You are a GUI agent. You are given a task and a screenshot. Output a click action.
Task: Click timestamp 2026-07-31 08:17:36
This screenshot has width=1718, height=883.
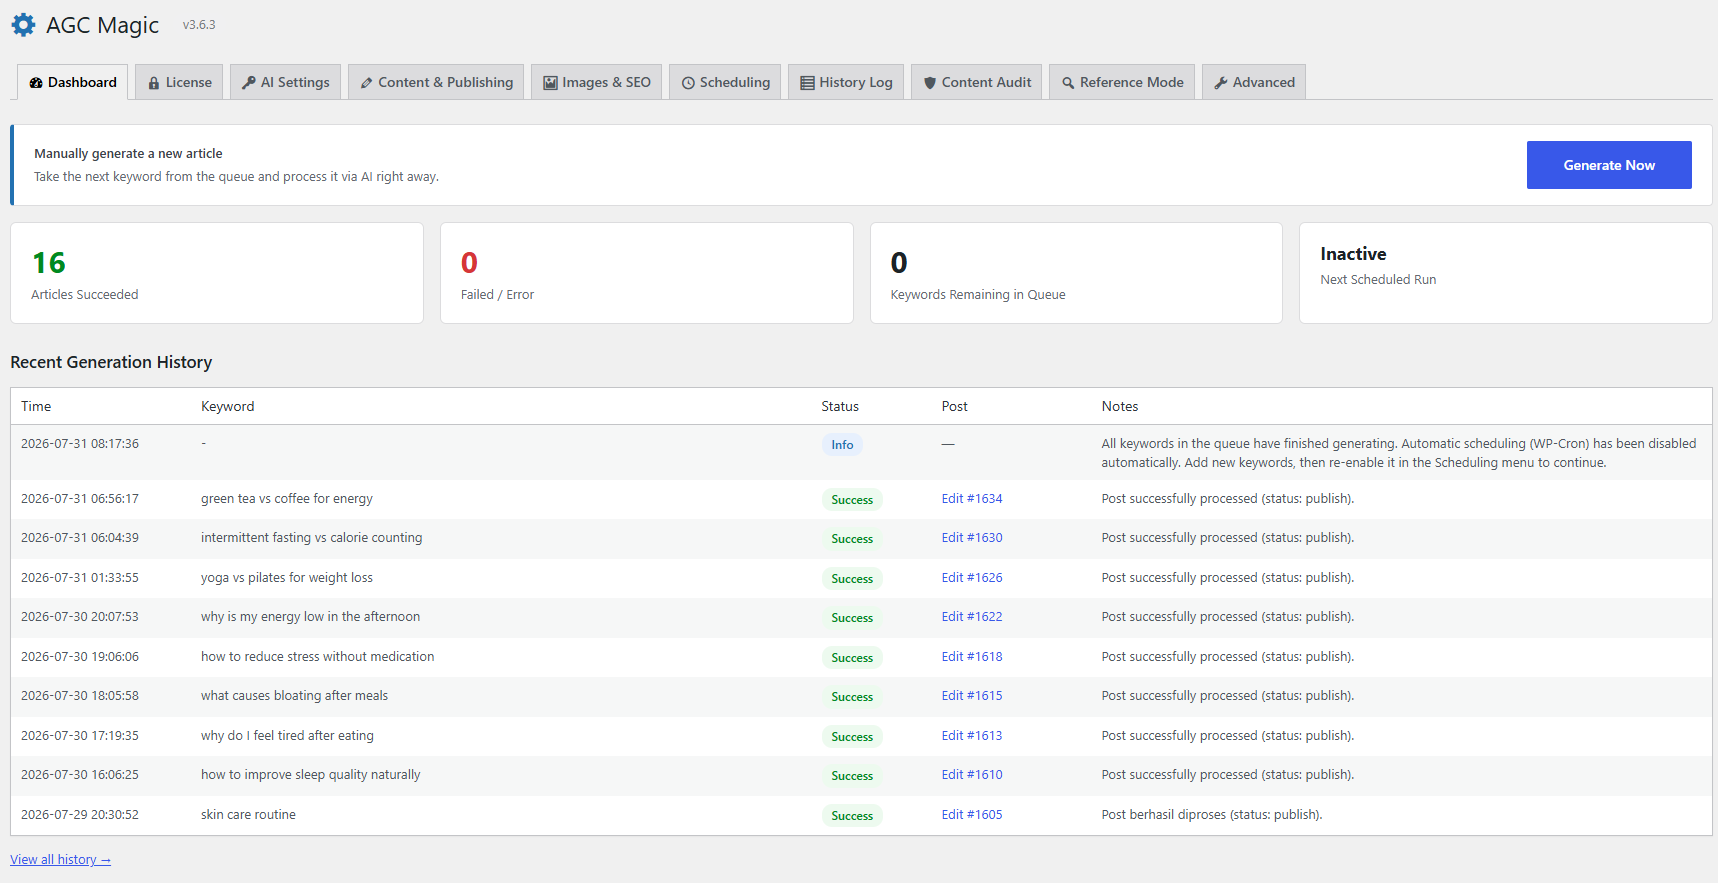pos(80,444)
